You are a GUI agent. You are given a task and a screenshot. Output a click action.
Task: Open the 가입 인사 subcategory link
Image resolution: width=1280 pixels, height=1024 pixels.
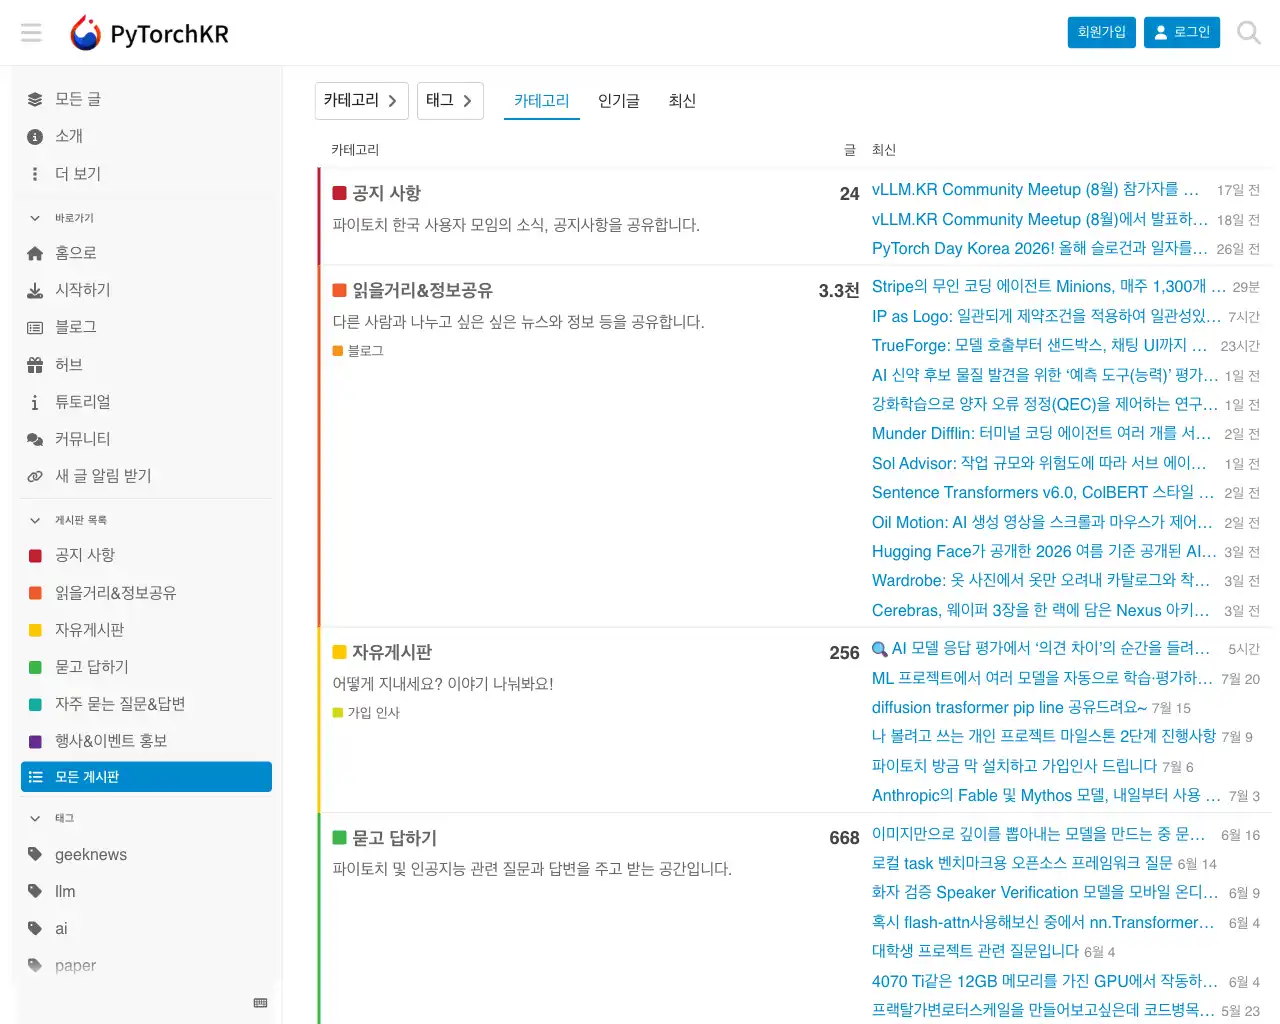366,713
